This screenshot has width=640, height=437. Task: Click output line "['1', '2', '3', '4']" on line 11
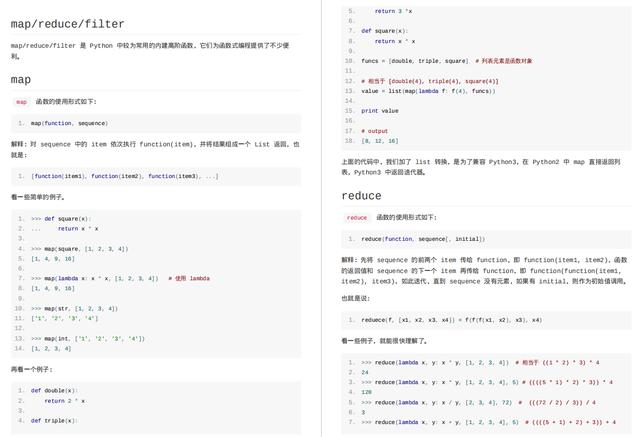(64, 318)
